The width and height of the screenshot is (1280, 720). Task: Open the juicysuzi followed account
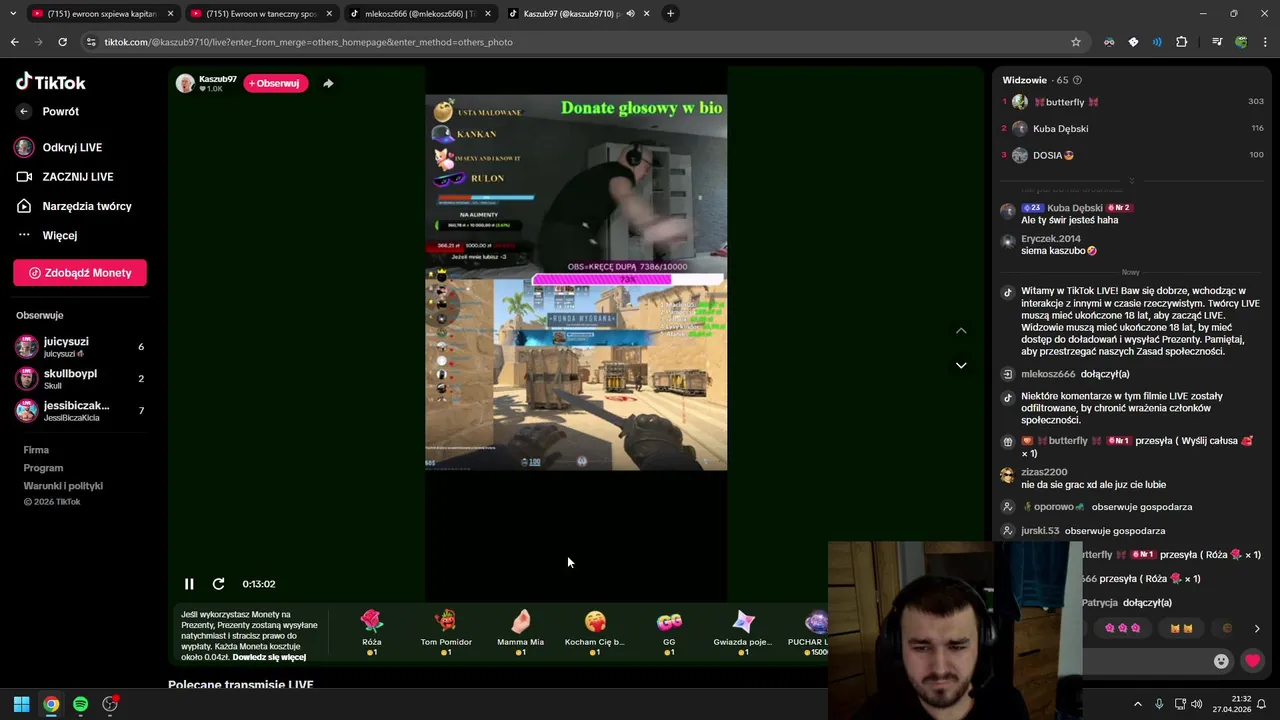(x=80, y=347)
